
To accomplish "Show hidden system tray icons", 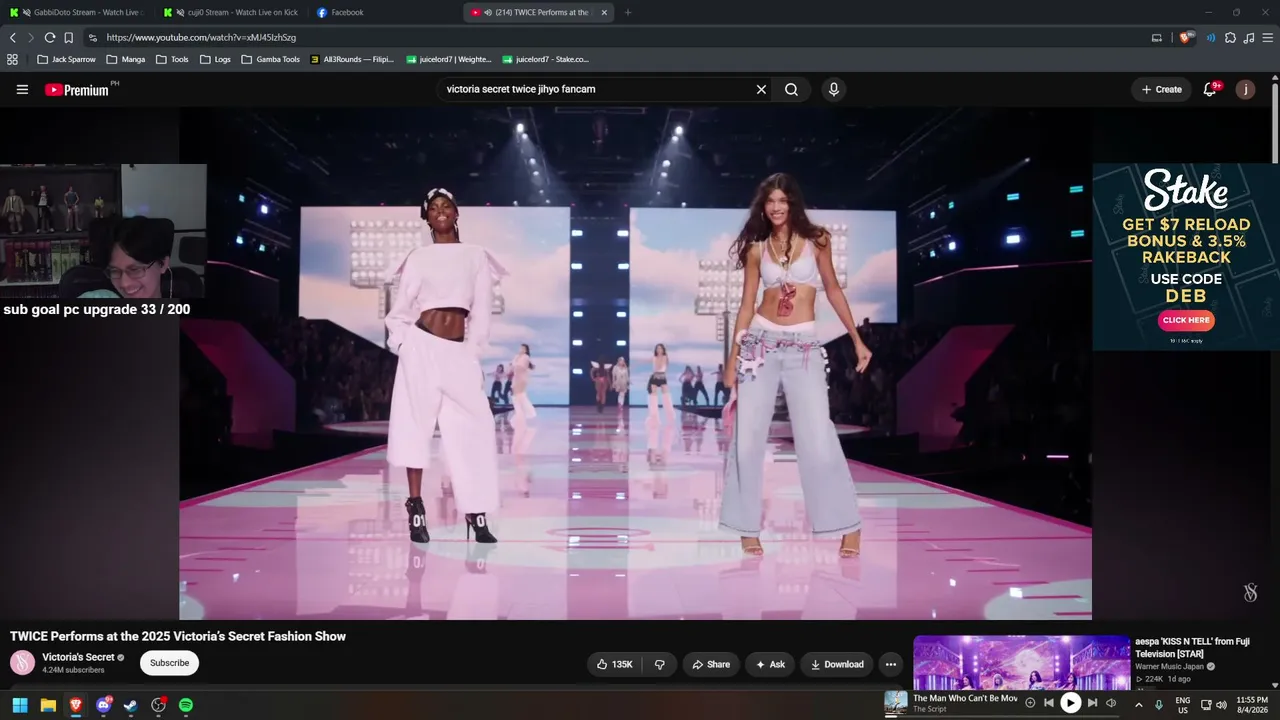I will (1138, 705).
